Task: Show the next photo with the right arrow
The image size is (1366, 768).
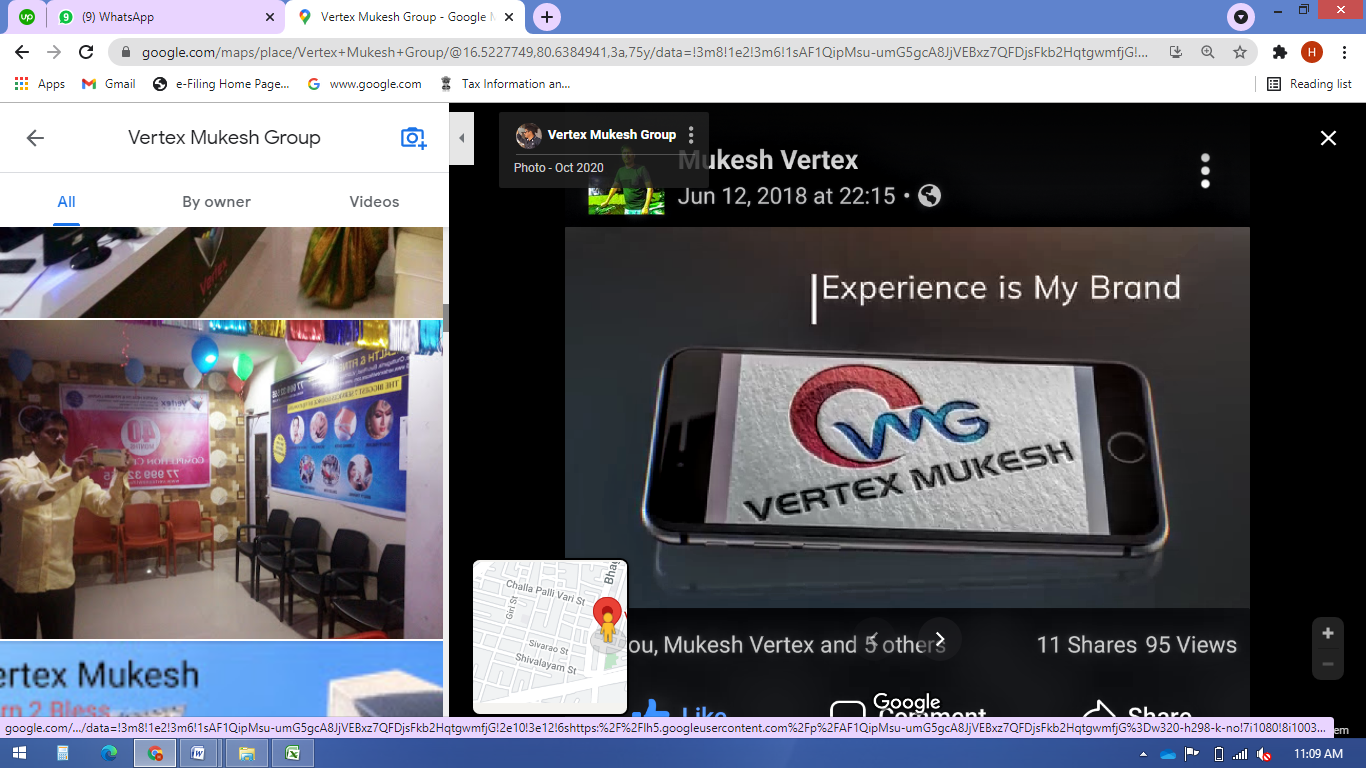Action: point(940,639)
